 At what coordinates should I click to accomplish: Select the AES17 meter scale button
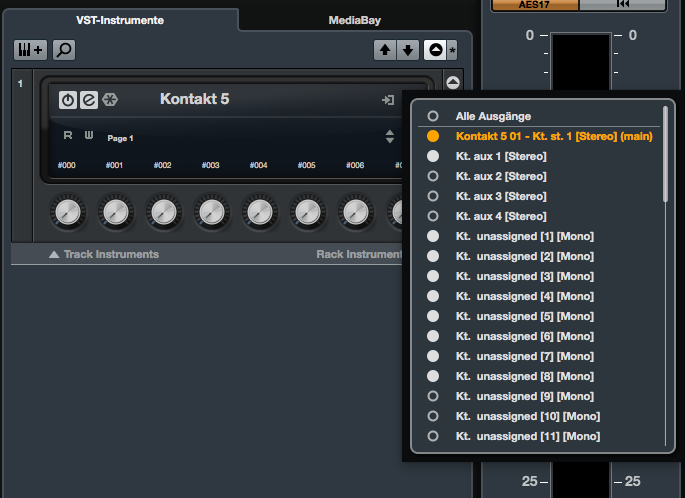tap(535, 5)
